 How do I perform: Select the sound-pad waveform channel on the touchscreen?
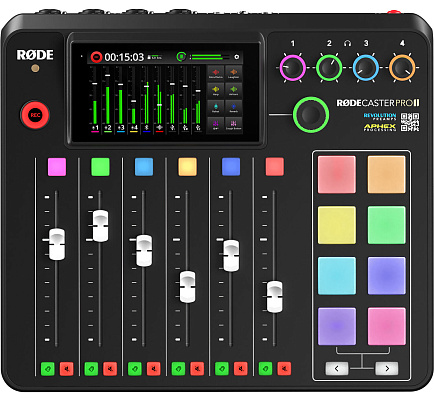click(159, 128)
